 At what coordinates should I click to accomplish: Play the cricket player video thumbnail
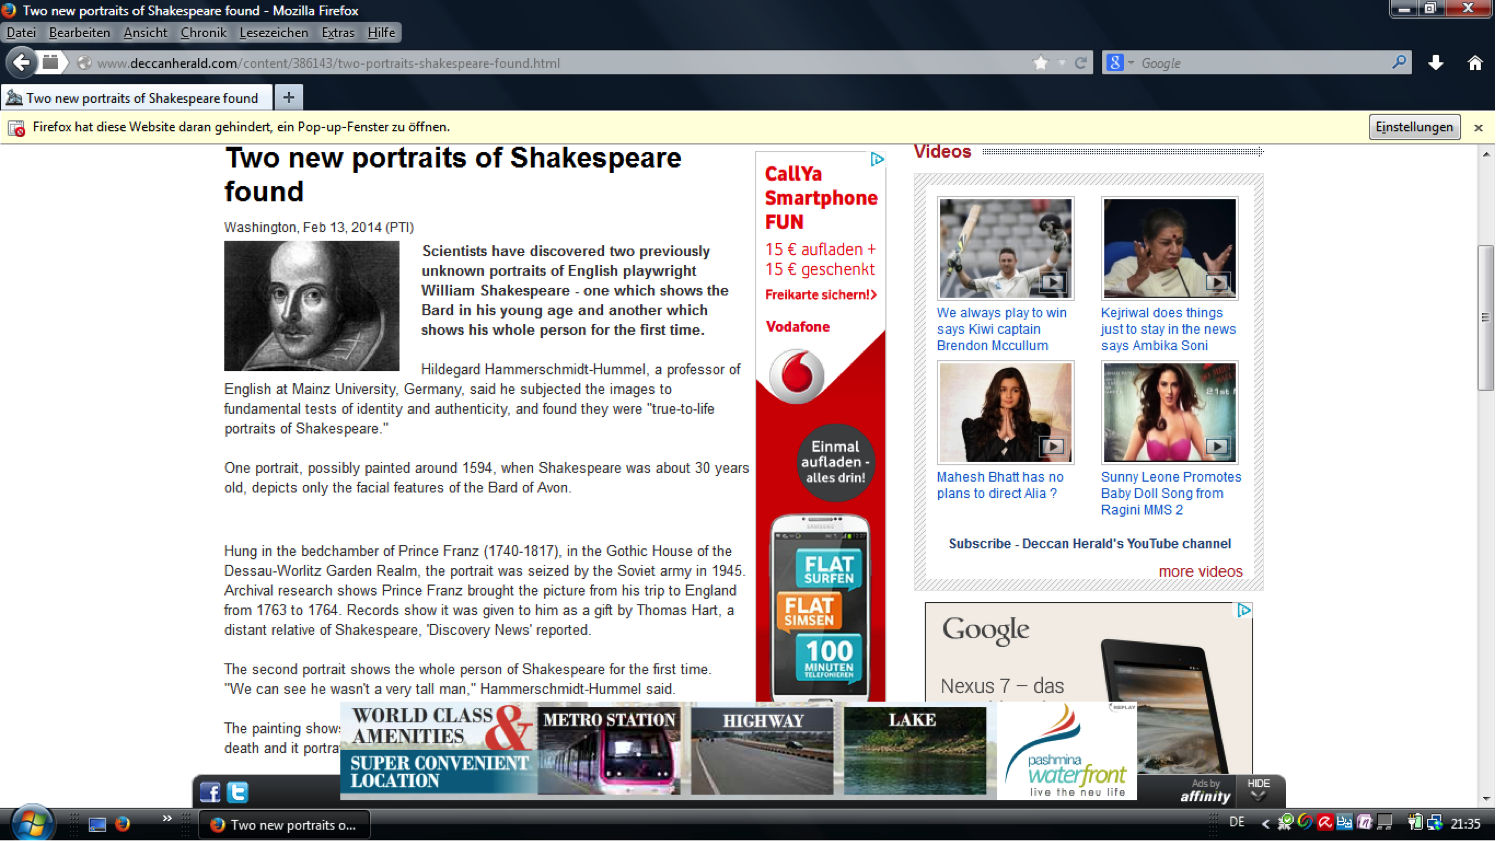(x=1005, y=248)
